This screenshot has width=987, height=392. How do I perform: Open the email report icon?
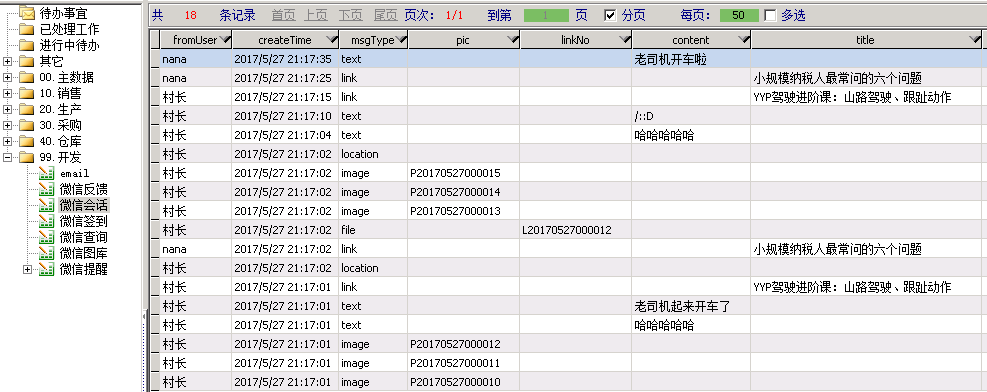(x=46, y=173)
